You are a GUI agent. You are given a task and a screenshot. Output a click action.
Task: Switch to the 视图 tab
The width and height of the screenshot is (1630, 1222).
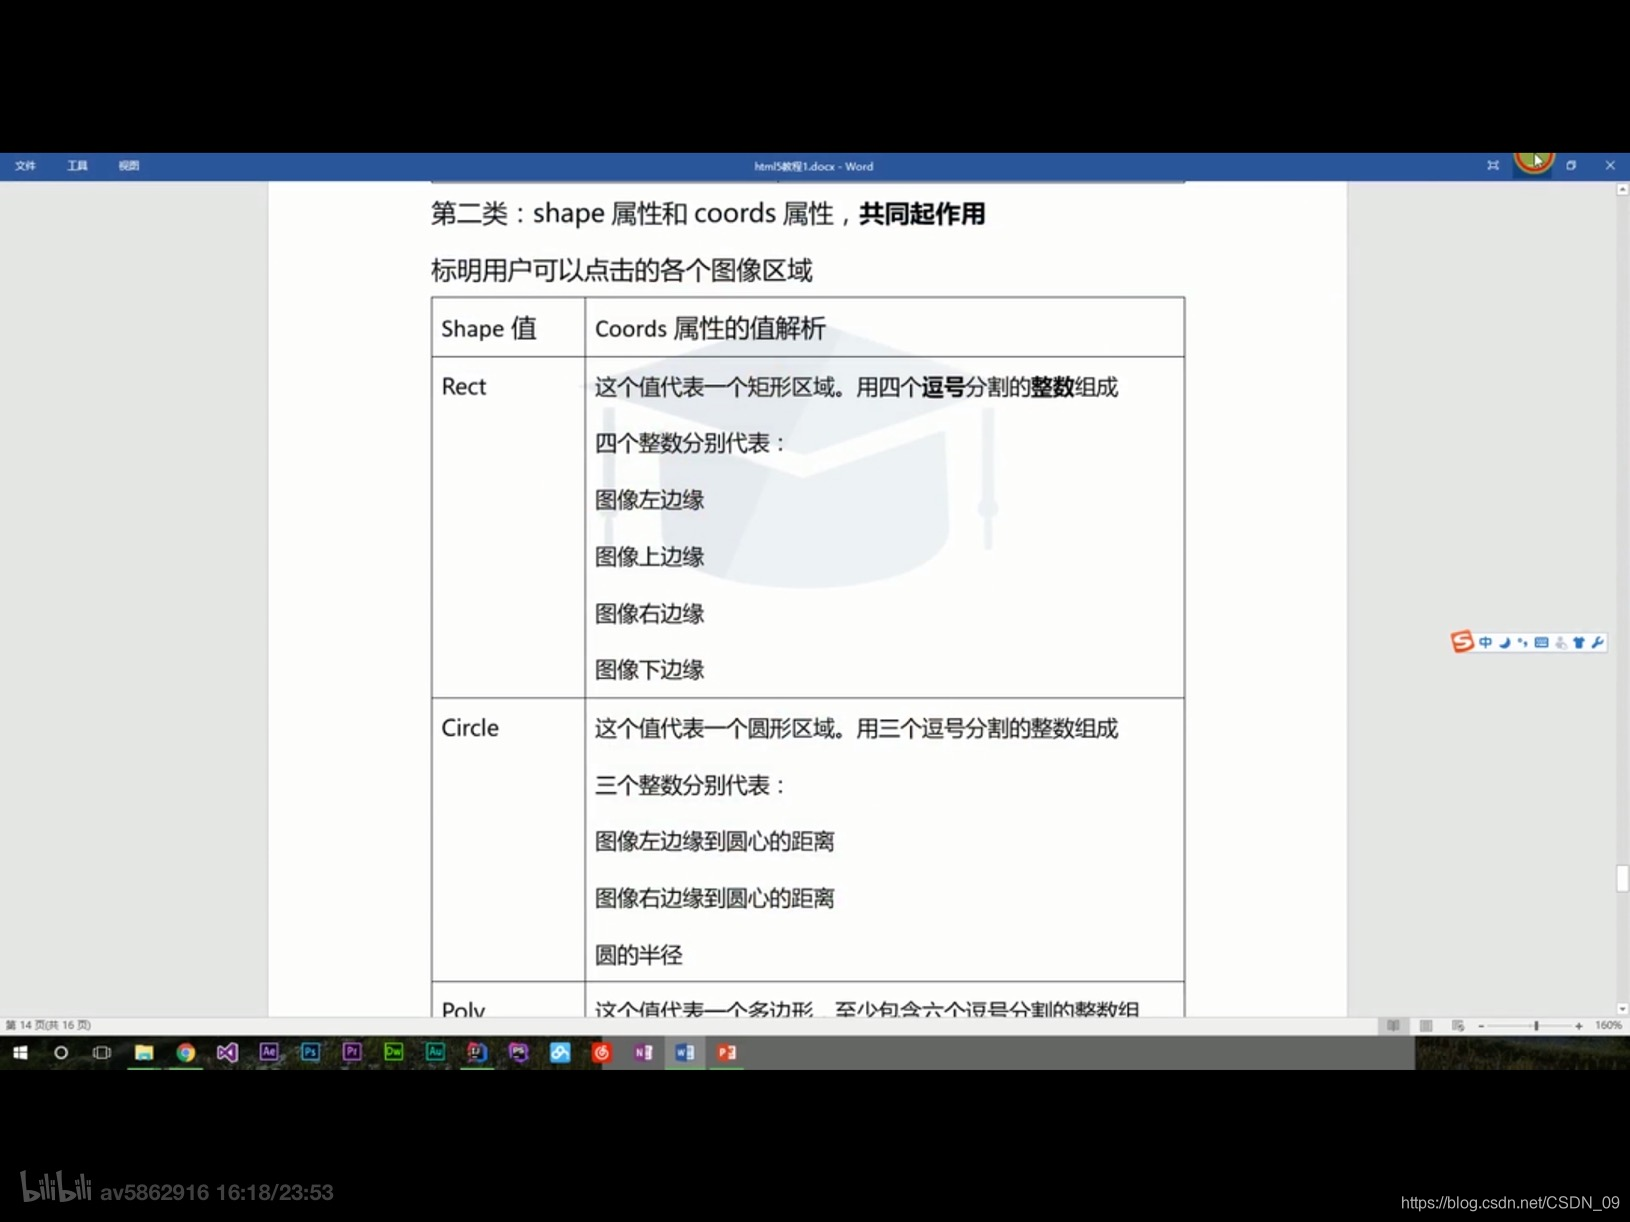129,165
